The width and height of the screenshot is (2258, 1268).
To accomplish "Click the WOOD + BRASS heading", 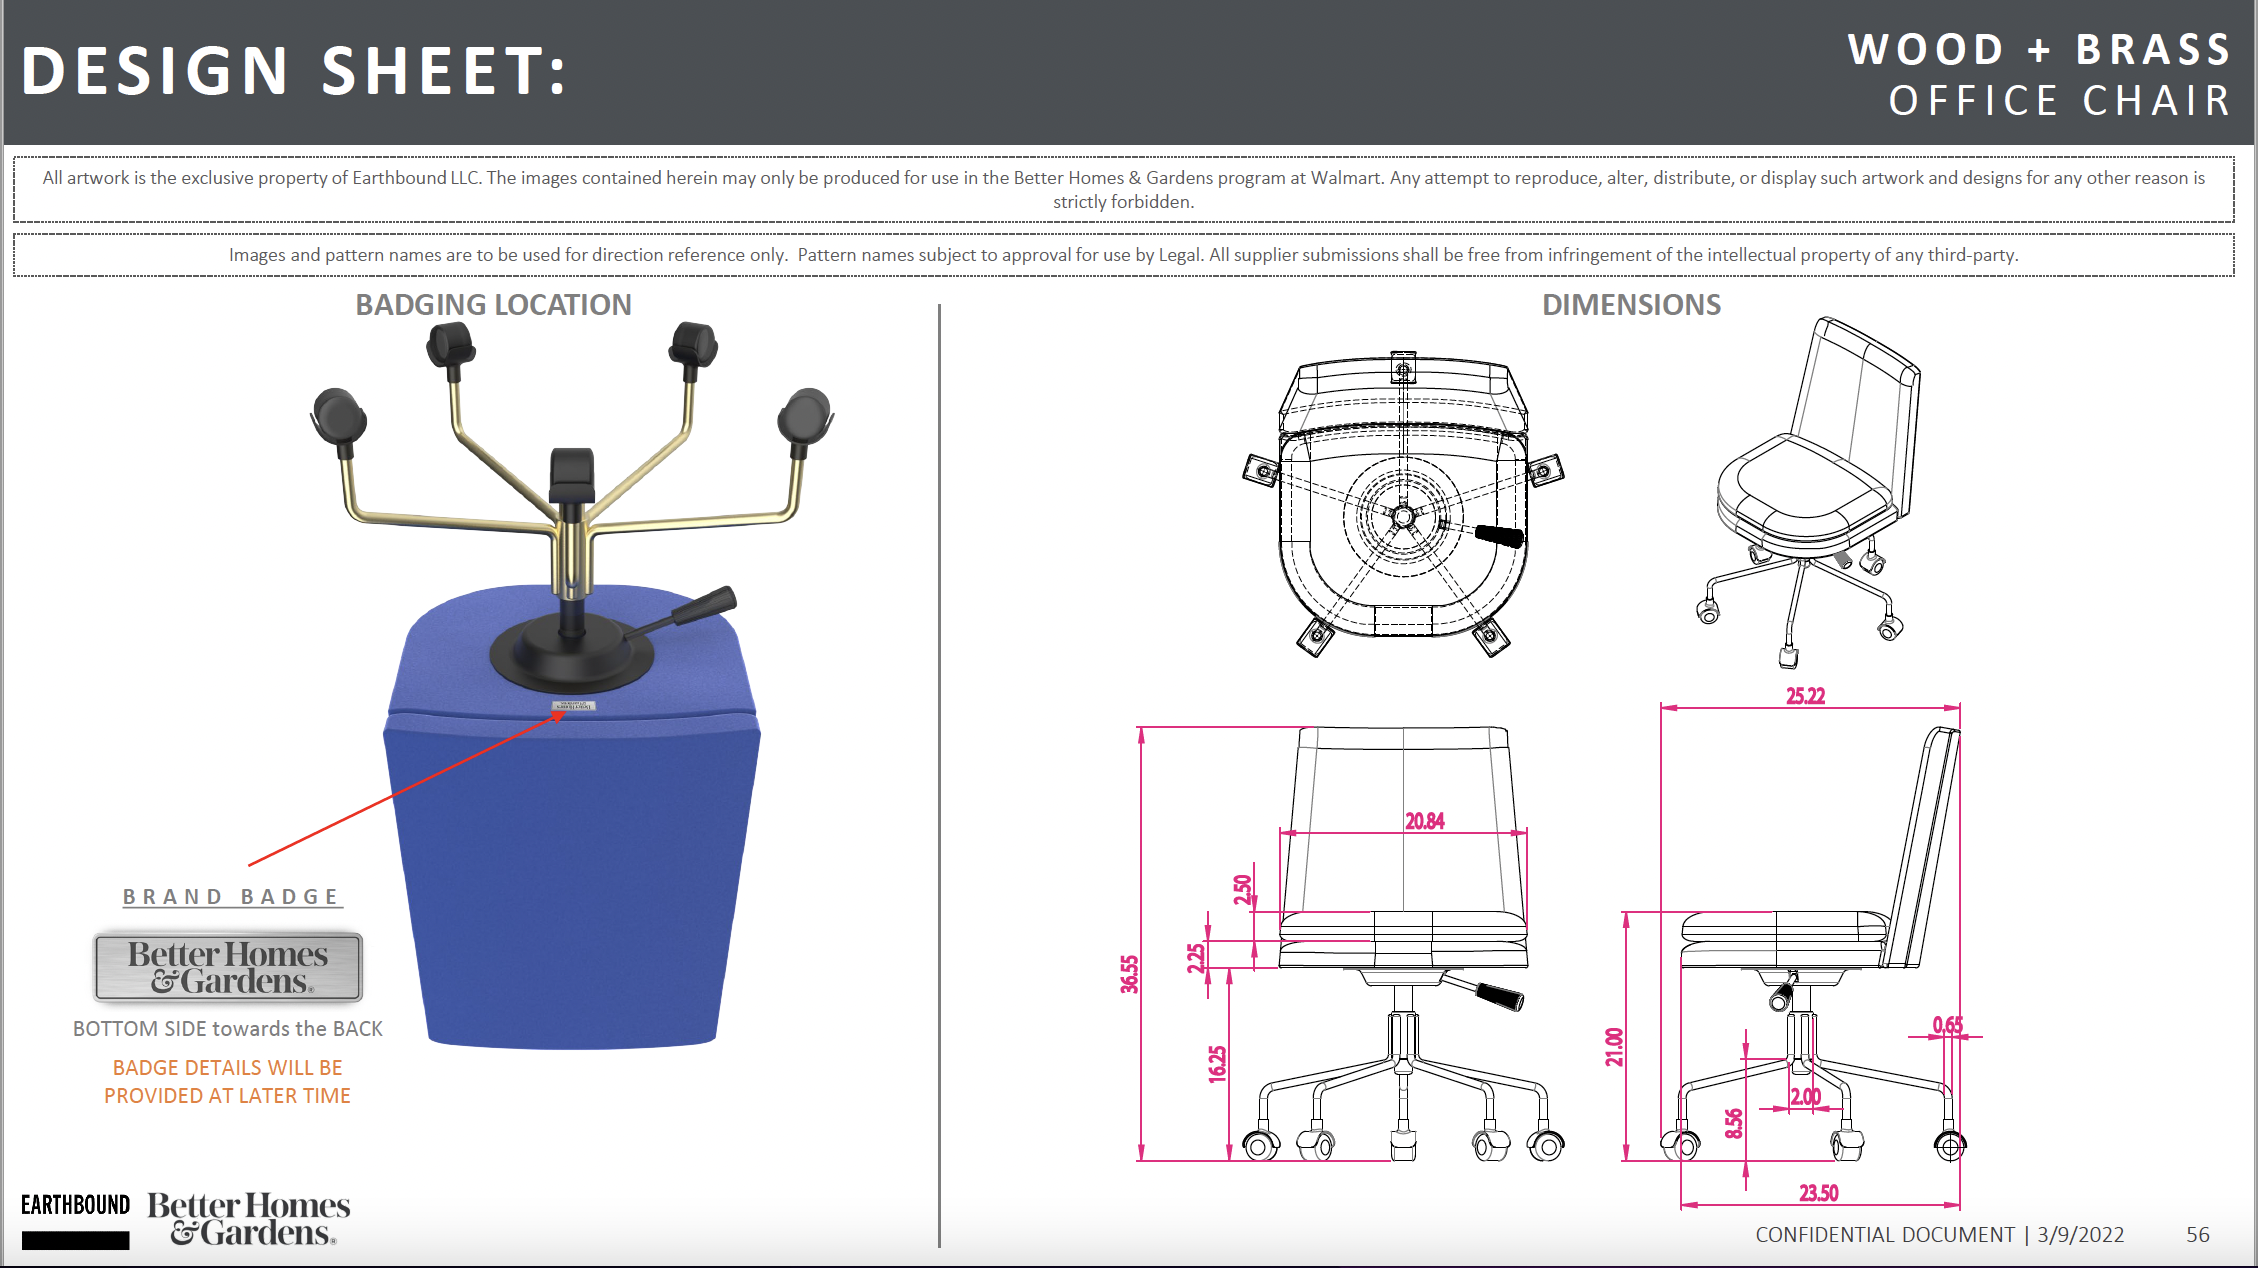I will click(2040, 50).
